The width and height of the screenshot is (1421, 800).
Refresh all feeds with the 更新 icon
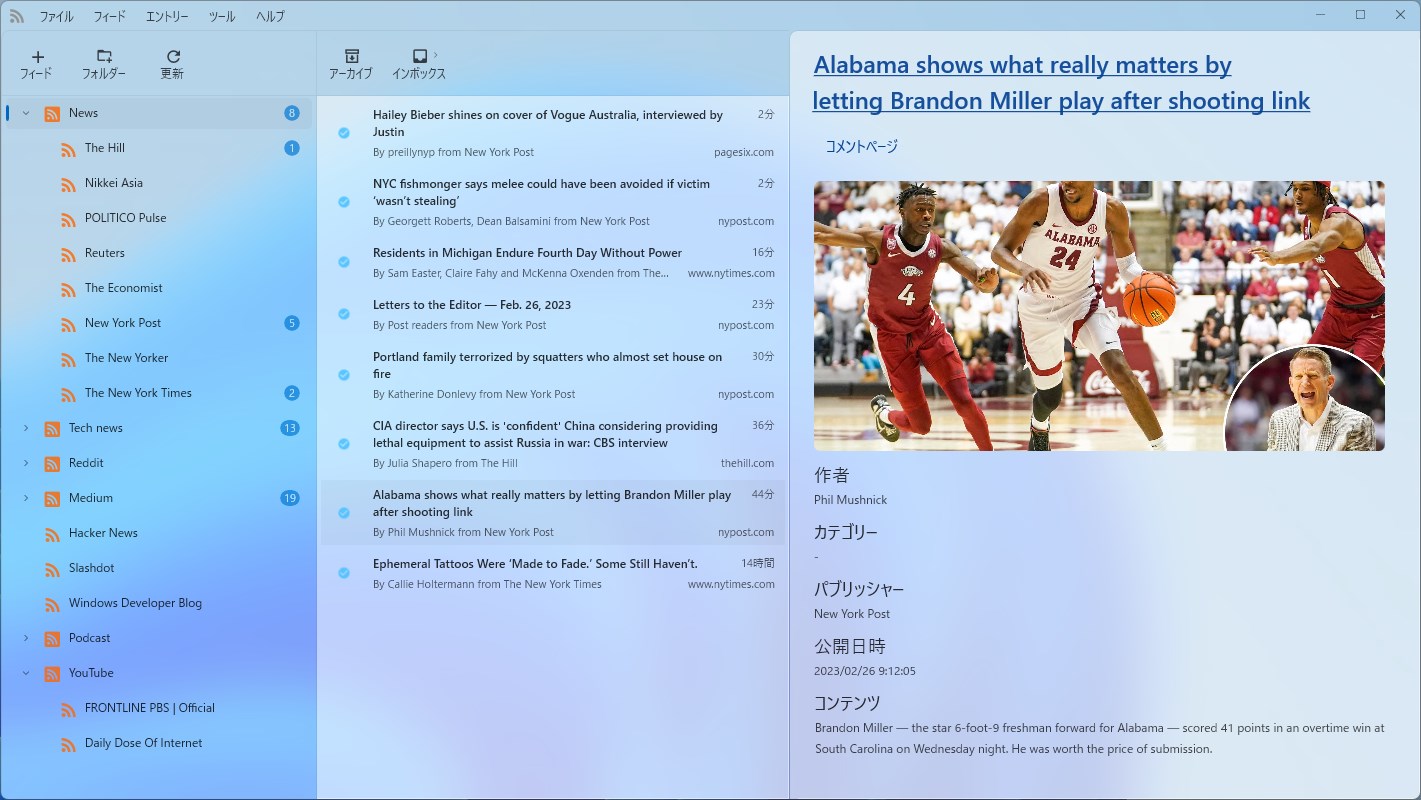pyautogui.click(x=170, y=57)
